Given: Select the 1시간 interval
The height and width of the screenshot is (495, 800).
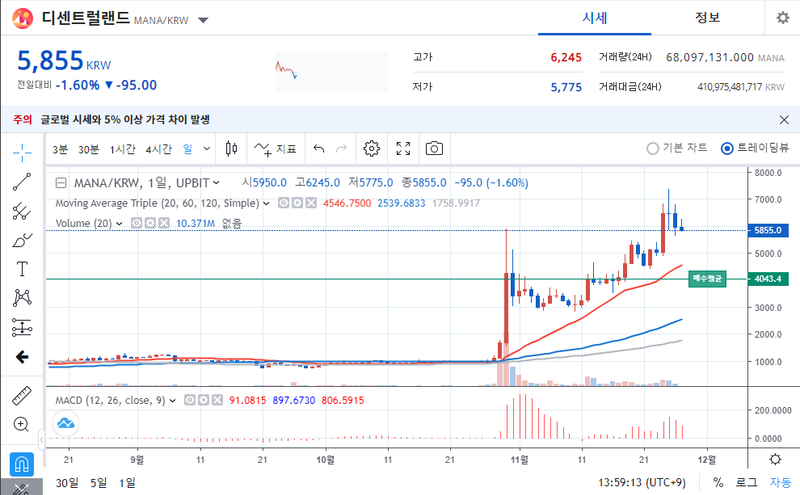Looking at the screenshot, I should click(x=122, y=149).
